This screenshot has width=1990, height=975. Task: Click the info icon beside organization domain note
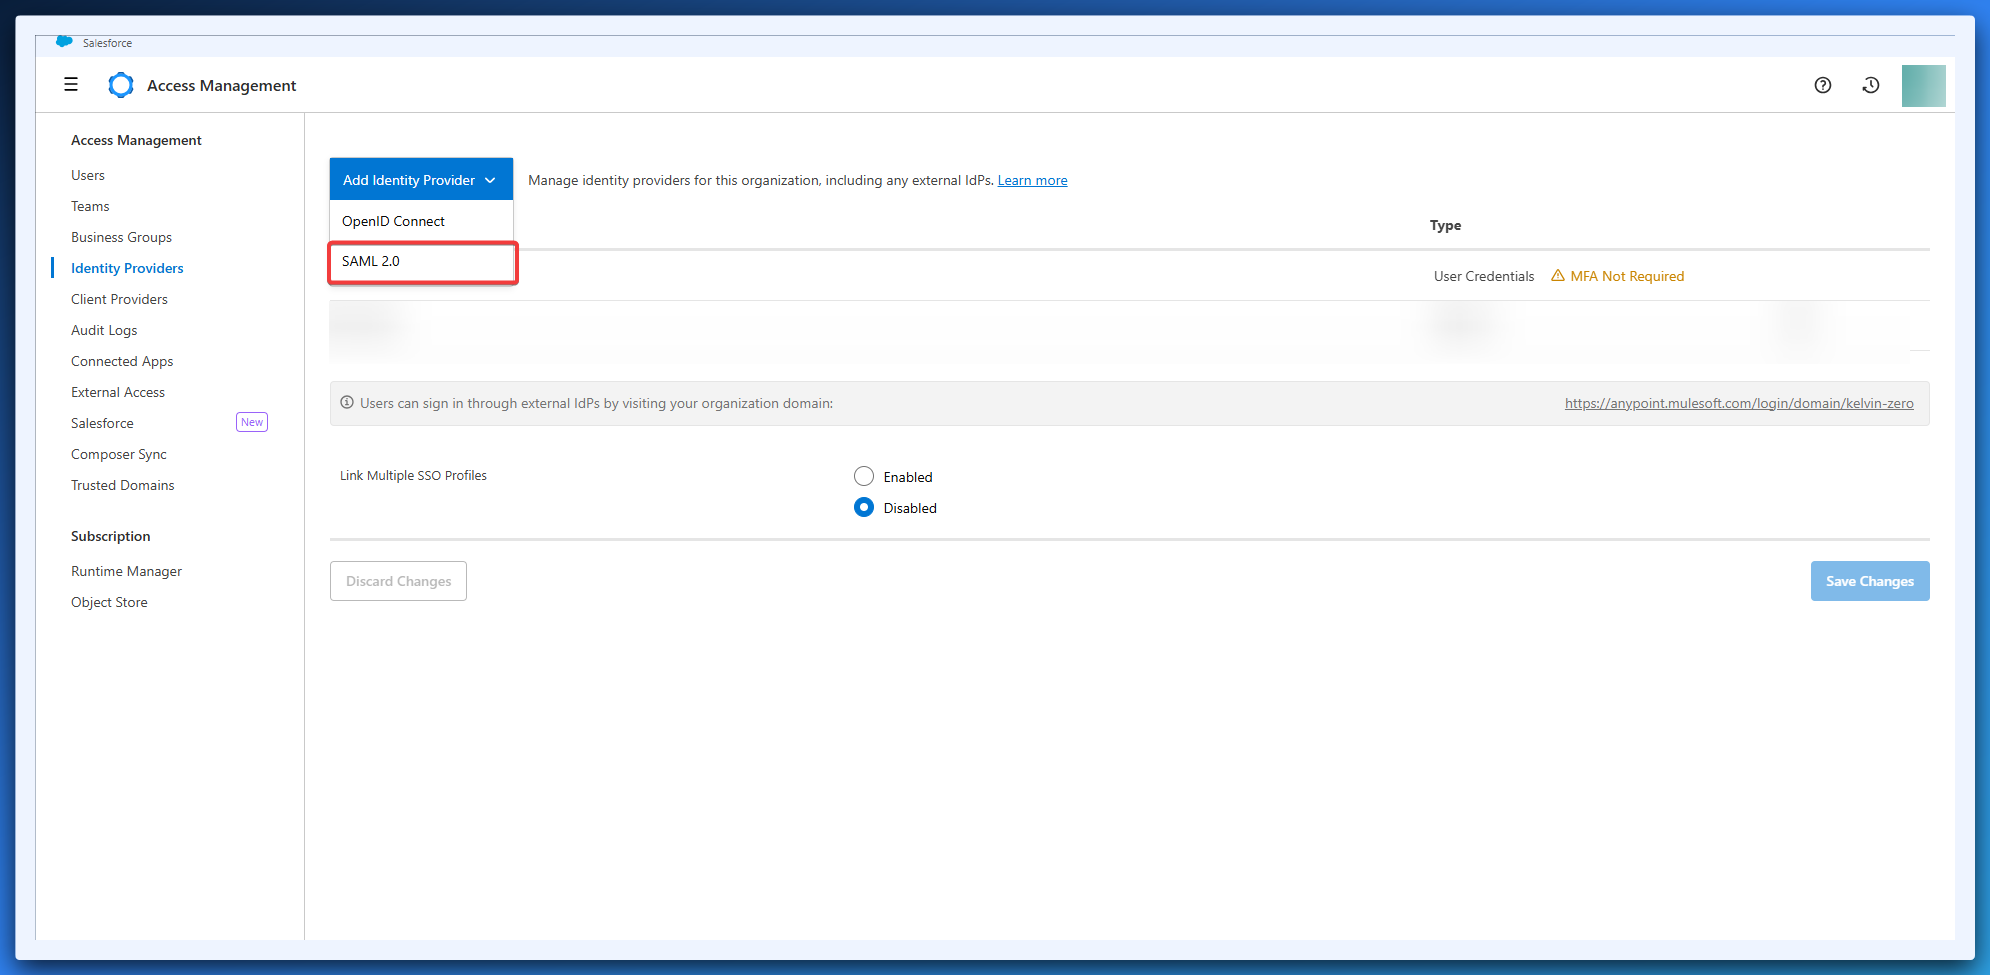347,403
